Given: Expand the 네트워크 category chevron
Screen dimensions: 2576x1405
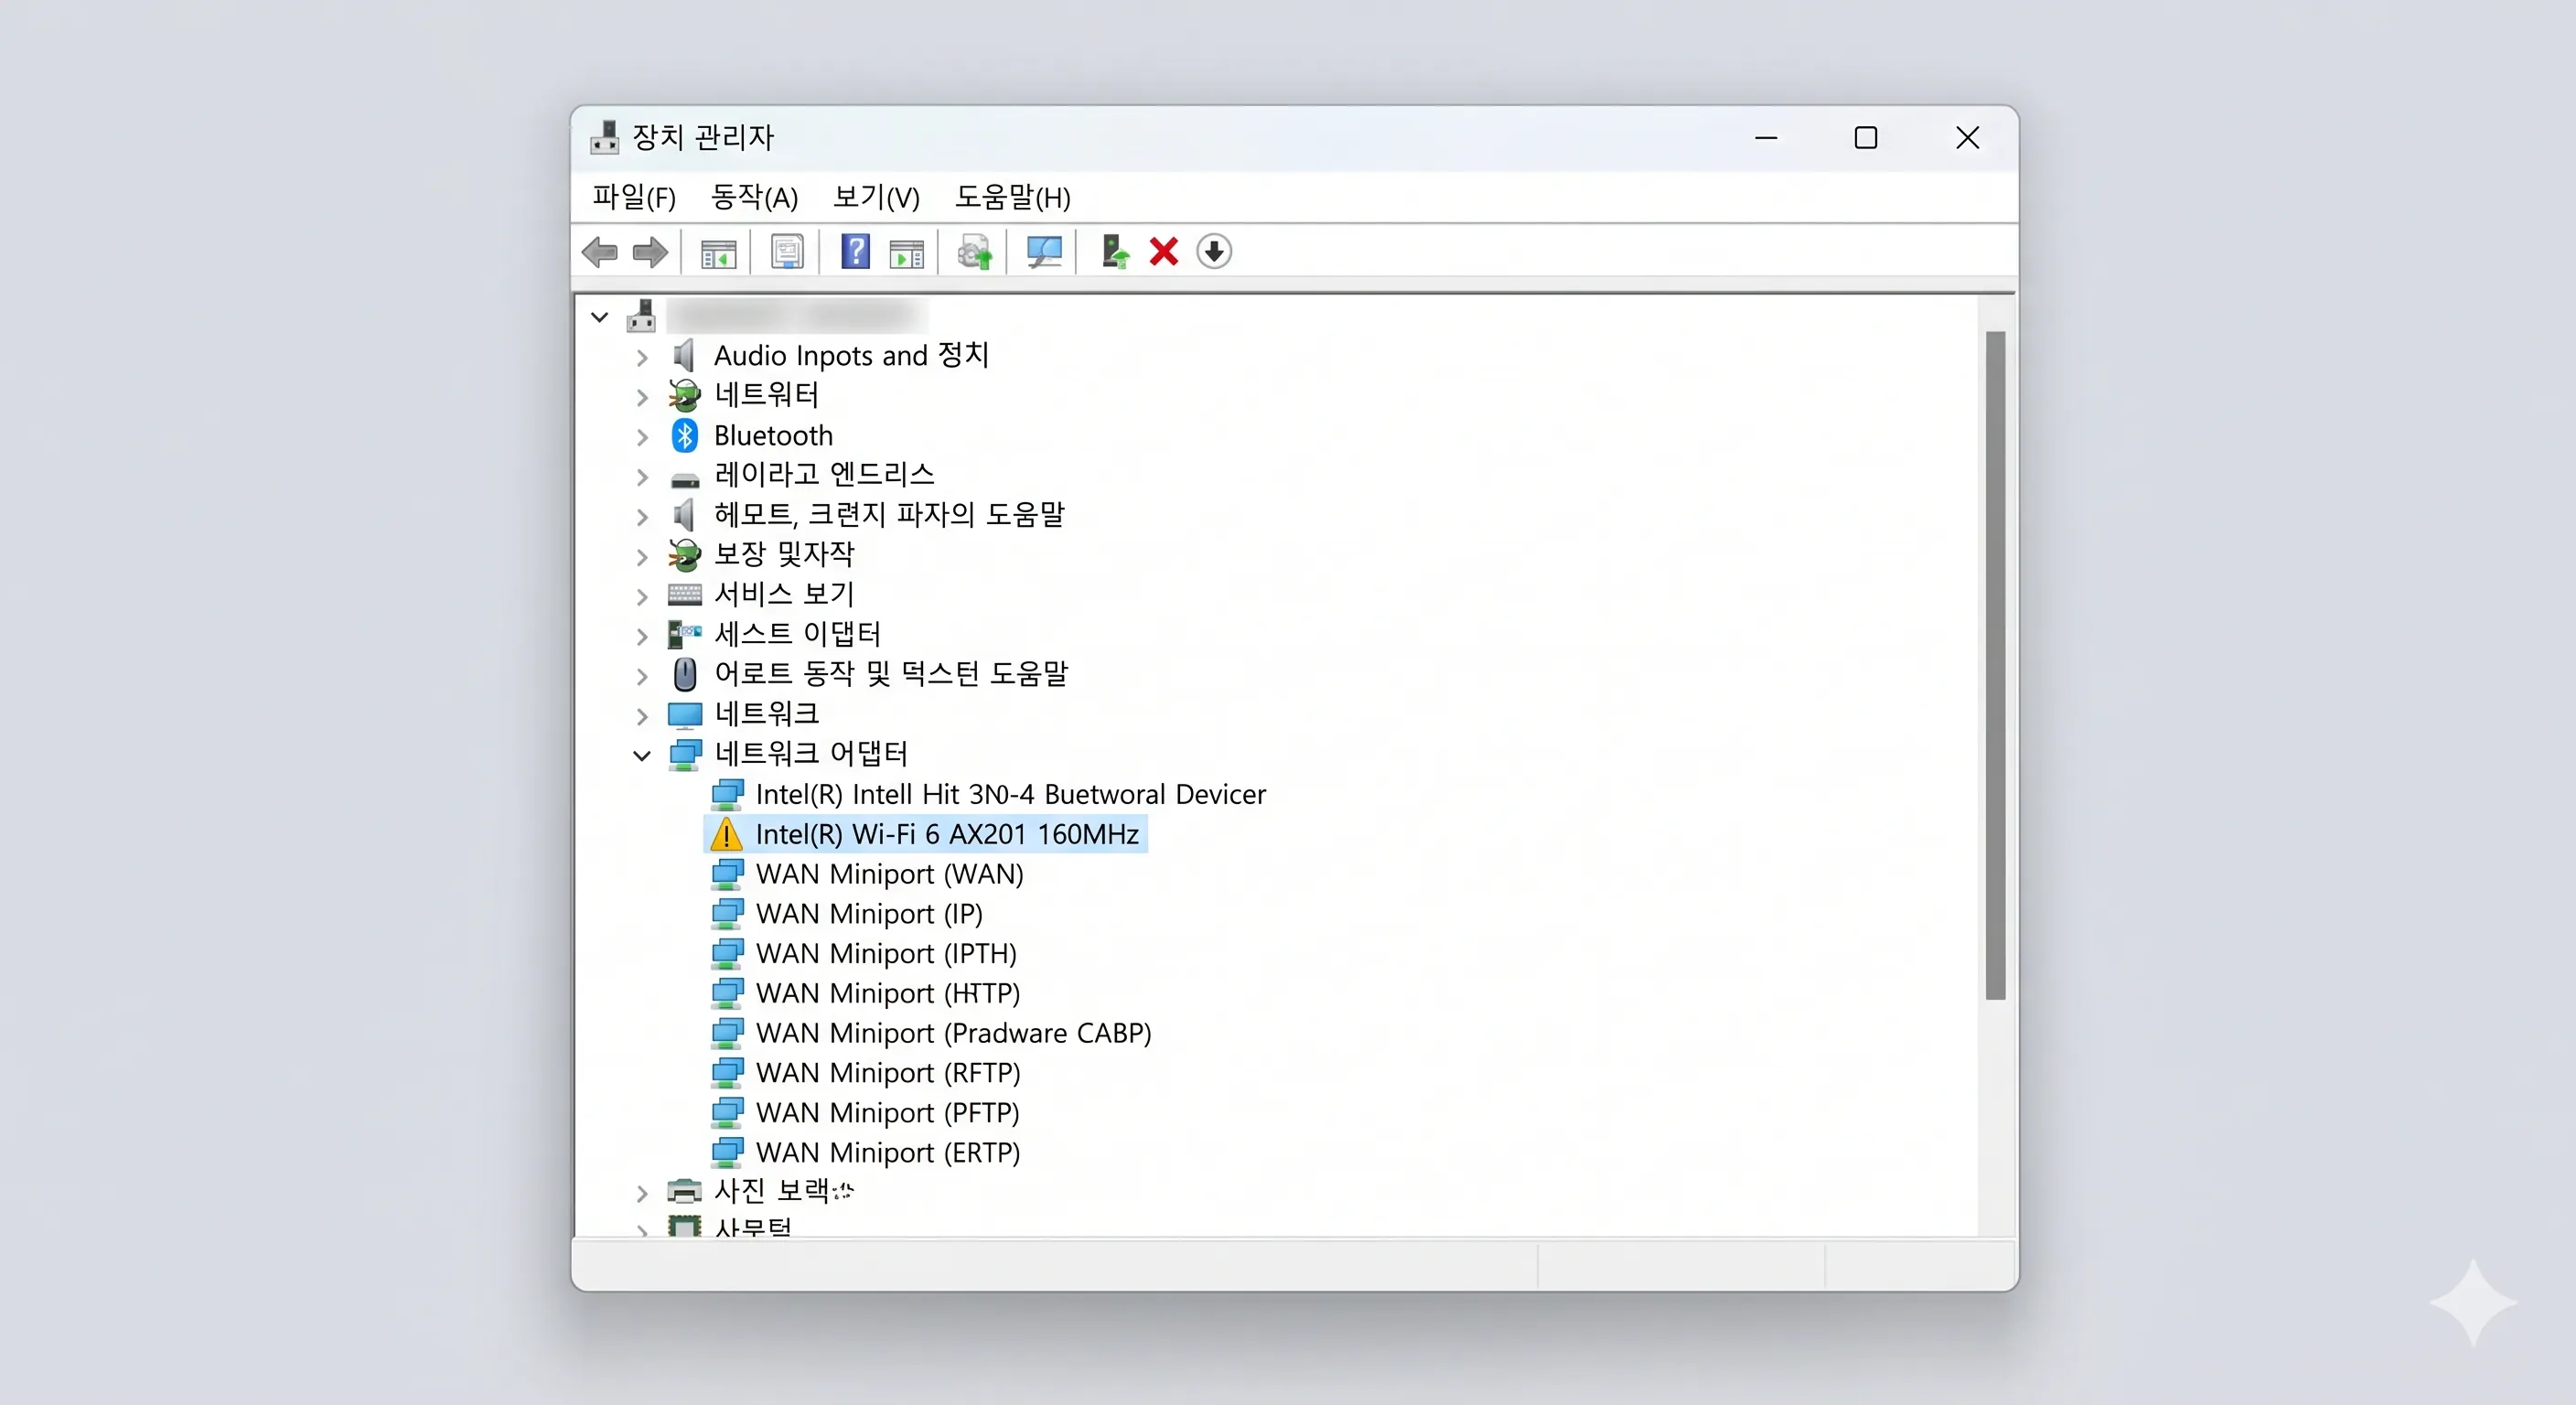Looking at the screenshot, I should point(642,716).
